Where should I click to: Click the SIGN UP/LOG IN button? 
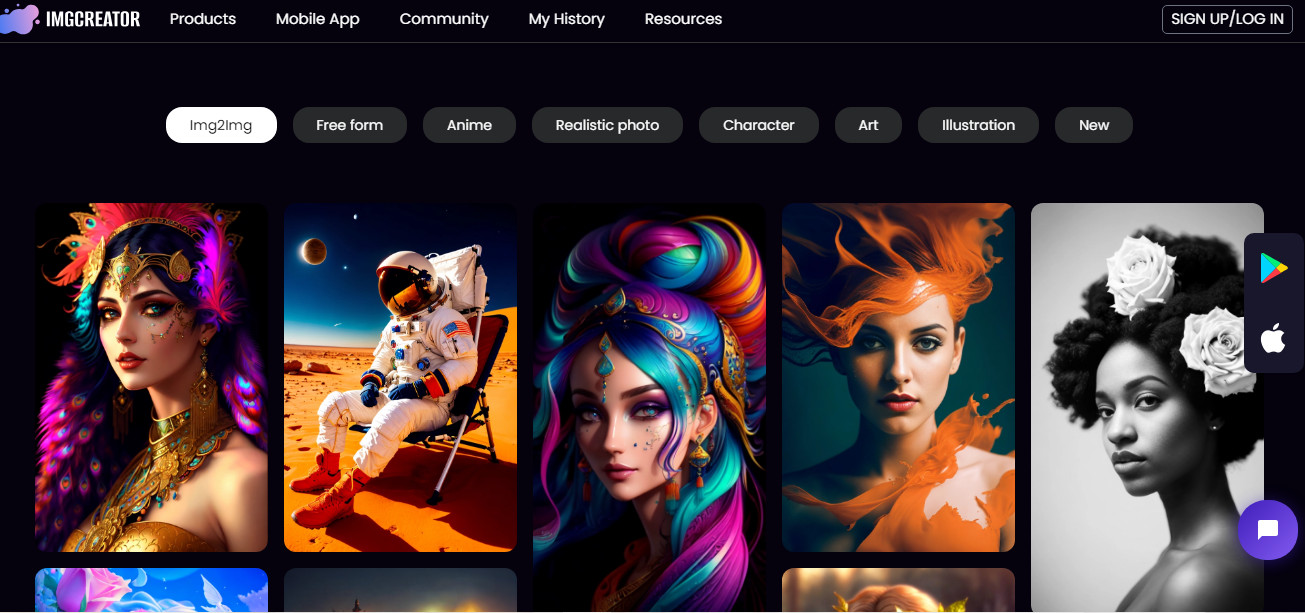[x=1227, y=19]
